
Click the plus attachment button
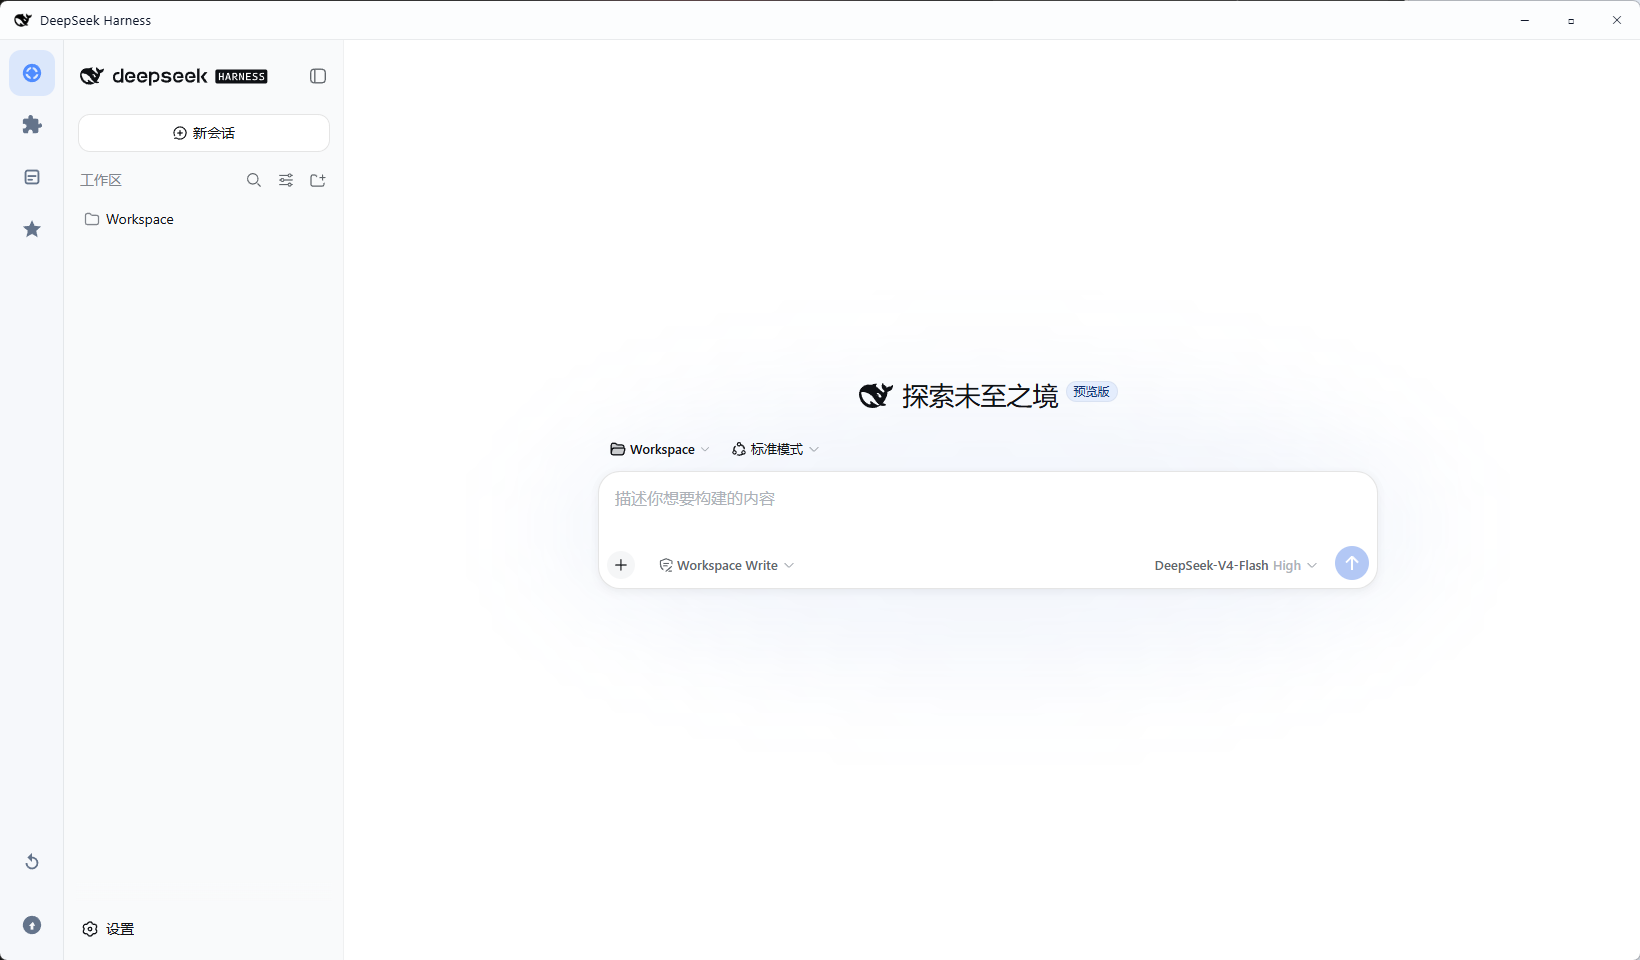coord(621,565)
